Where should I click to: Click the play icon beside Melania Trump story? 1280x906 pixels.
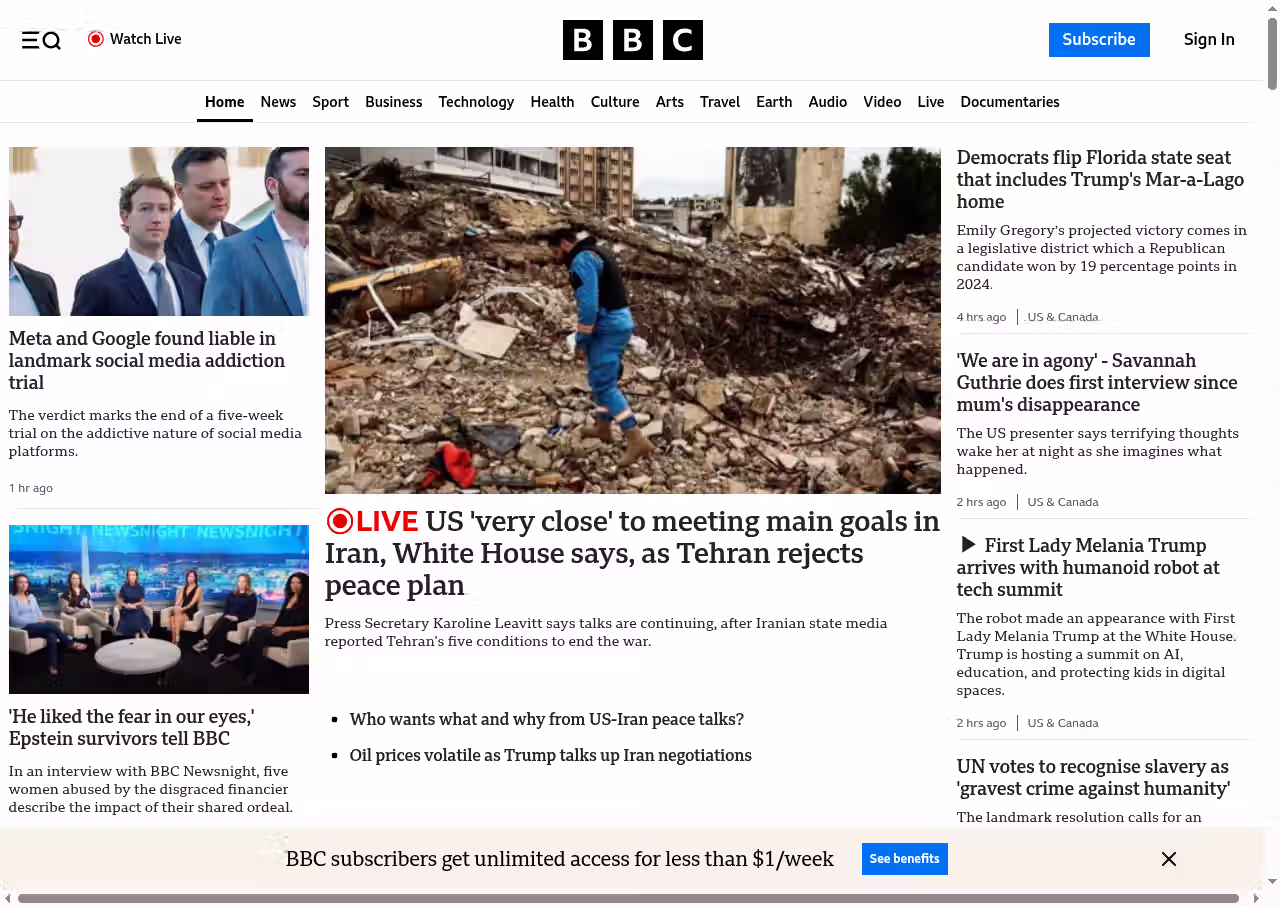pyautogui.click(x=967, y=545)
